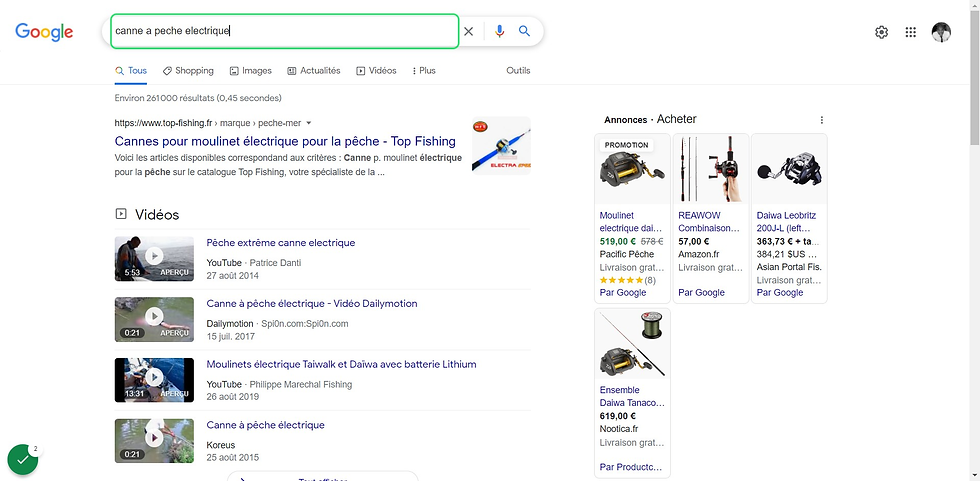Screen dimensions: 980x481
Task: Click the Vidéos section heading icon
Action: pyautogui.click(x=121, y=214)
